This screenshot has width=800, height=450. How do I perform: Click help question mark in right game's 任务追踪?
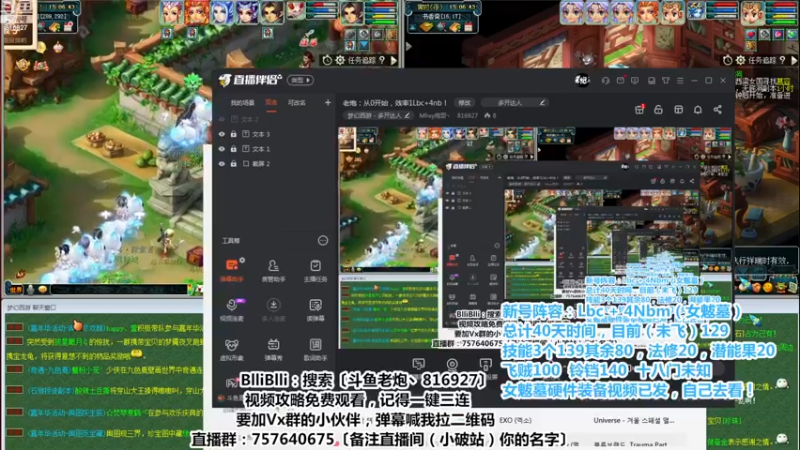[x=783, y=60]
